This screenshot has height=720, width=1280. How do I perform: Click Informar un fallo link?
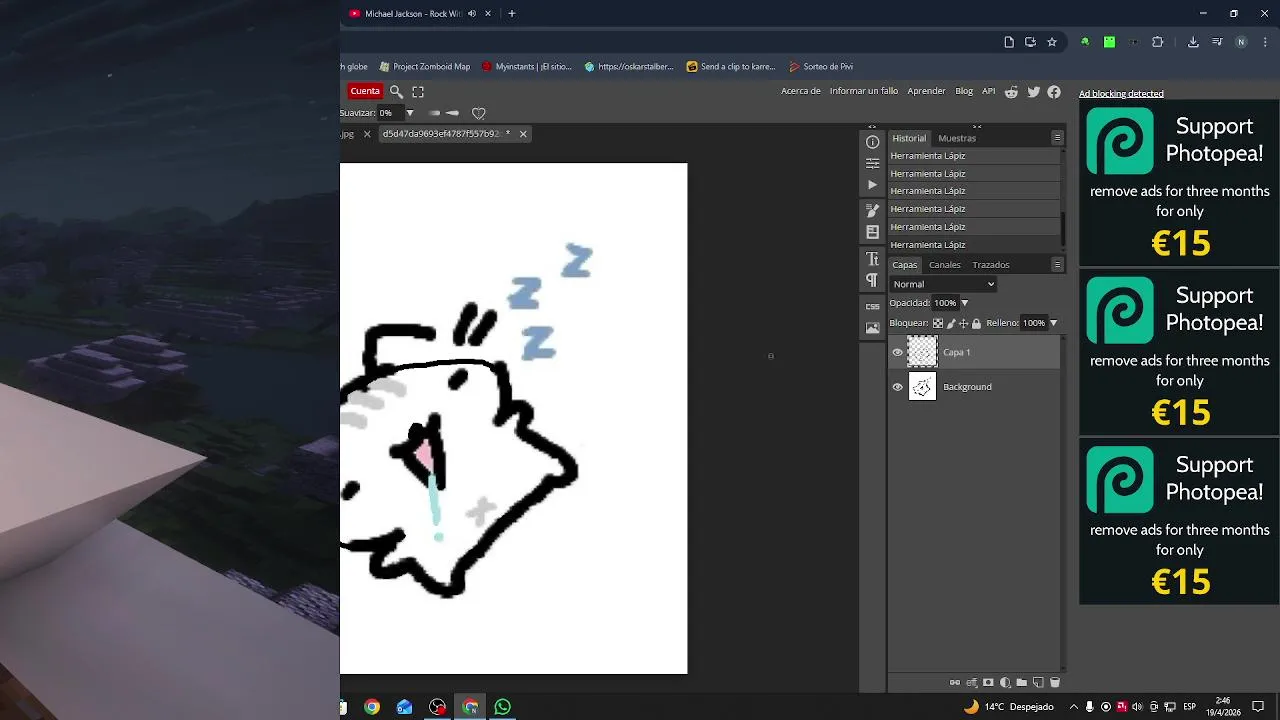click(864, 91)
